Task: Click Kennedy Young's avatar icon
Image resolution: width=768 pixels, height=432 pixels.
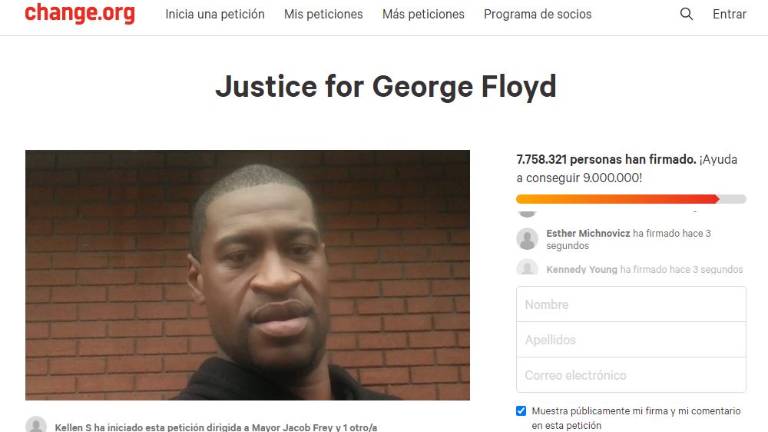Action: (x=528, y=268)
